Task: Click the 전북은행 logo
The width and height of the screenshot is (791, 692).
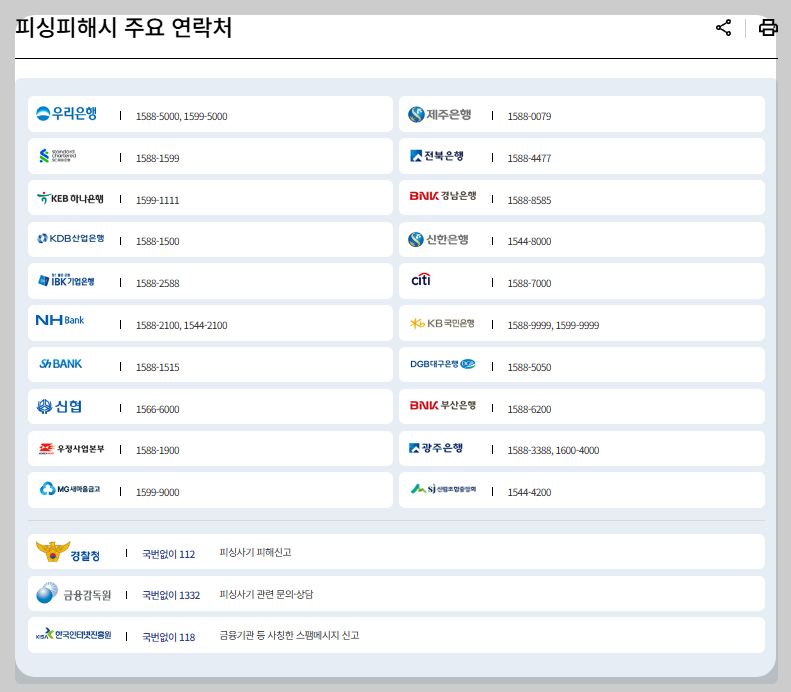Action: pyautogui.click(x=436, y=156)
